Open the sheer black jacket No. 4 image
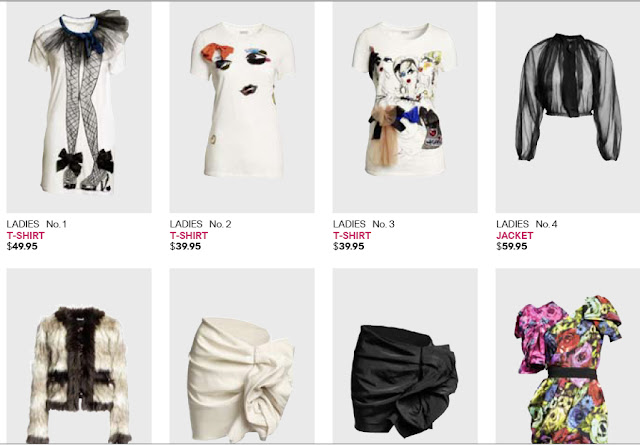640x445 pixels. pos(568,107)
